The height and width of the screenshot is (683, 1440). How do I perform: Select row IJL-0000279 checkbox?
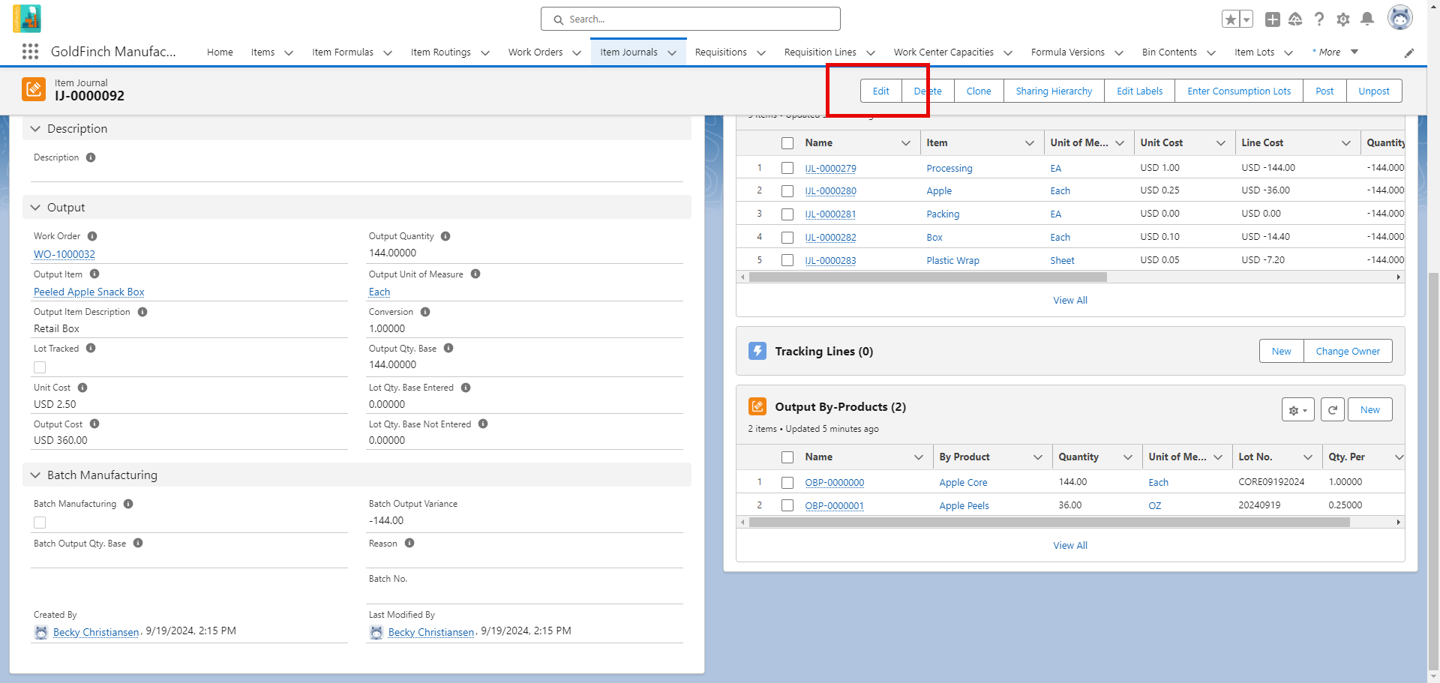point(787,168)
